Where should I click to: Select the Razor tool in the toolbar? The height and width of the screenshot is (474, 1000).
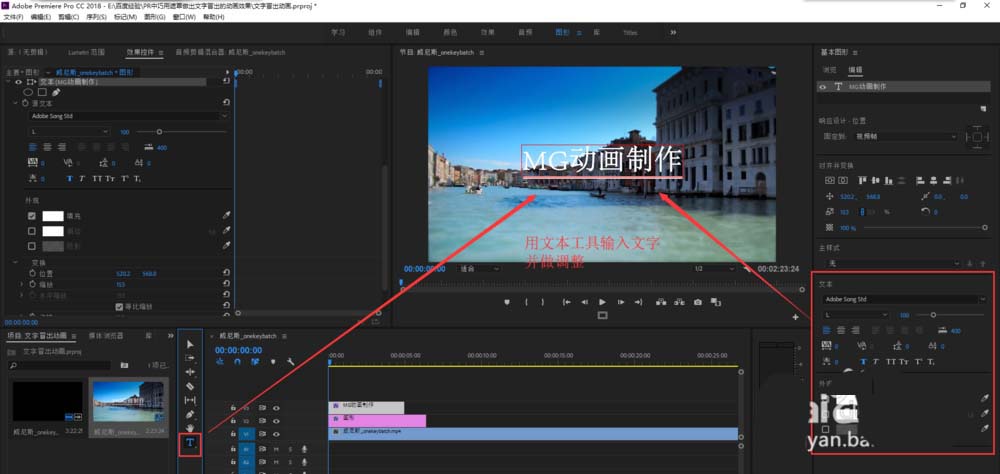[x=190, y=386]
